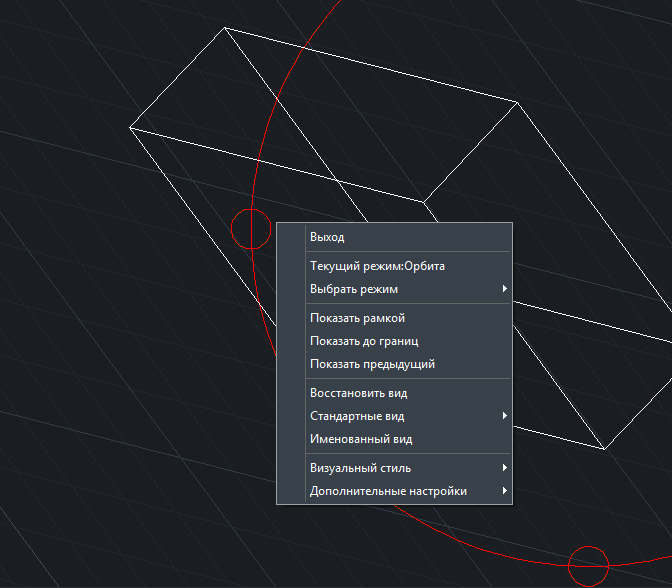The height and width of the screenshot is (588, 672).
Task: Expand arrow beside Визуальный стиль
Action: 505,468
